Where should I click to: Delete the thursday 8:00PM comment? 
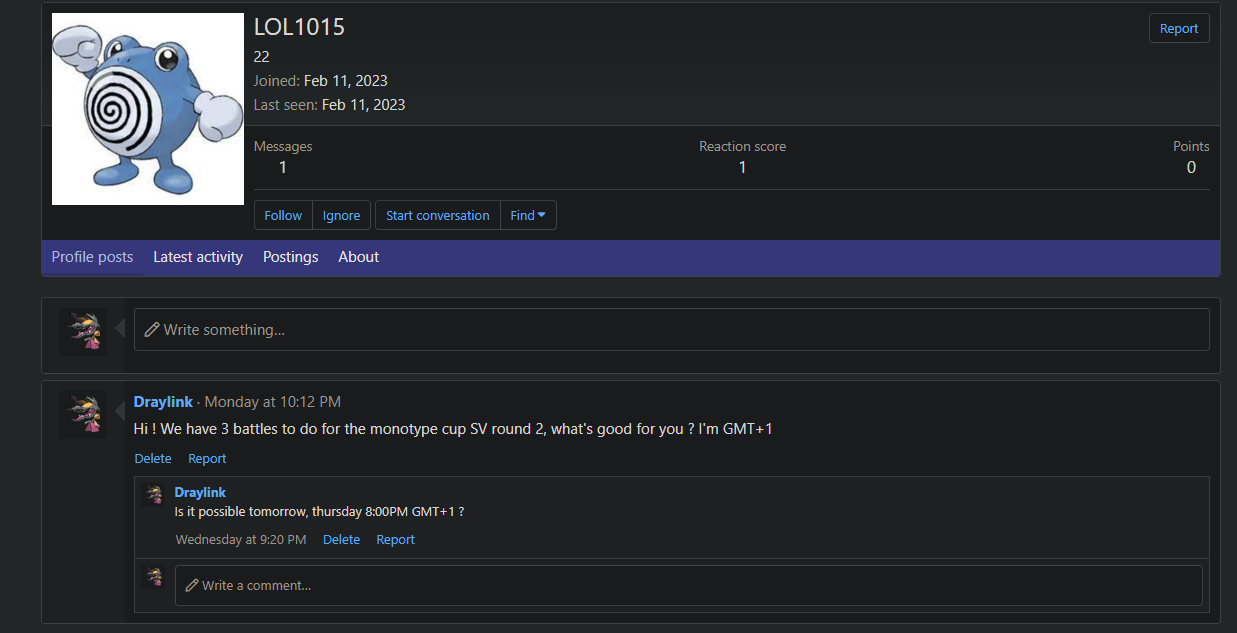[x=341, y=539]
